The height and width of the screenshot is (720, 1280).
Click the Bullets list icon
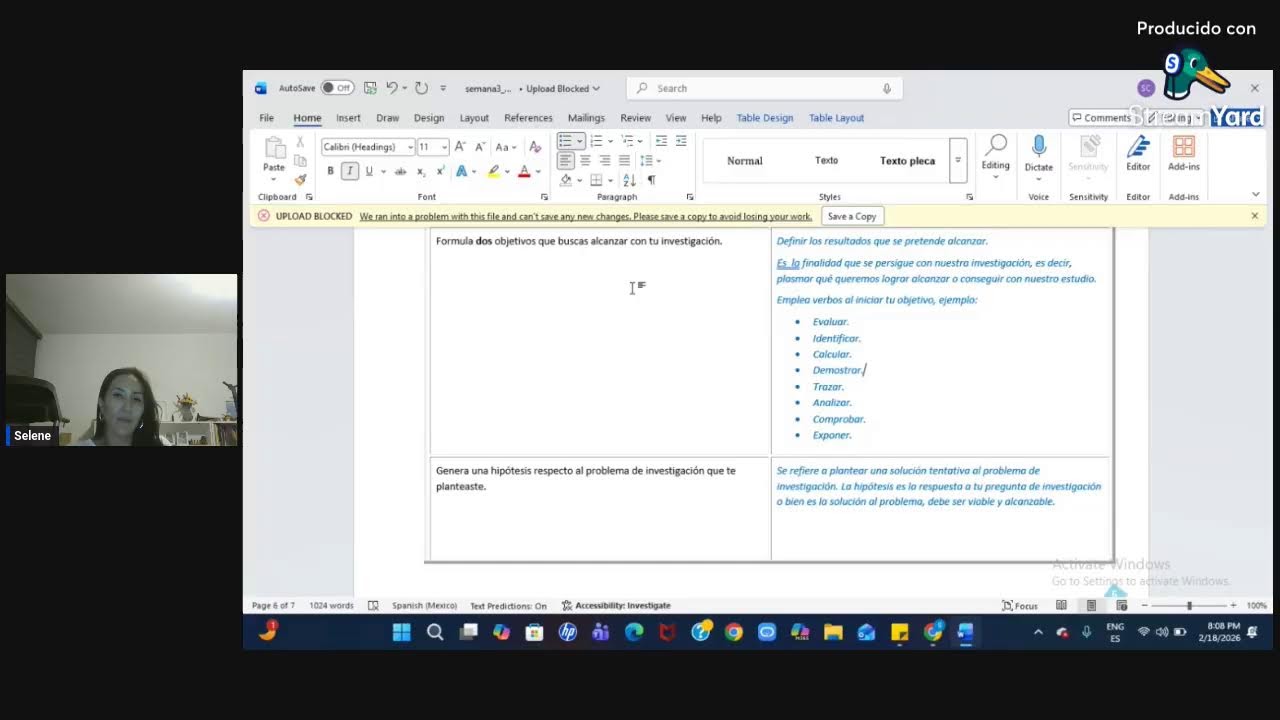(x=565, y=141)
